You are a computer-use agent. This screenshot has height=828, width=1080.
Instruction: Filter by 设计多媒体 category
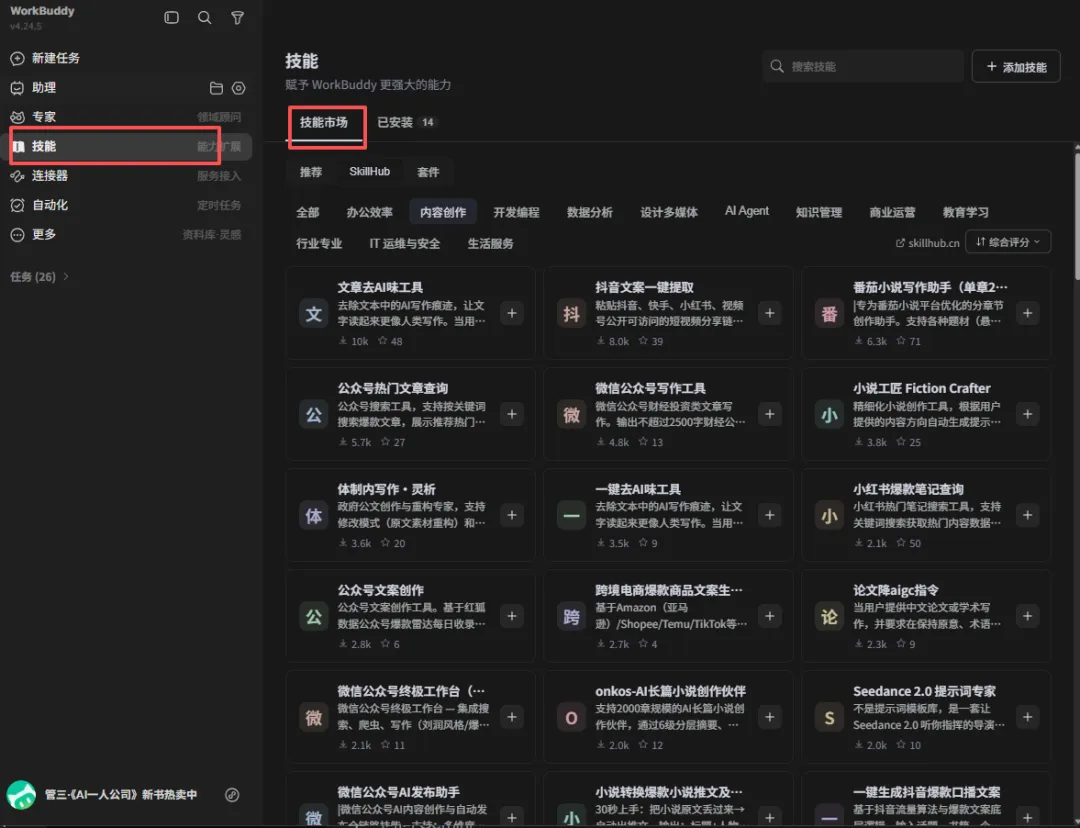669,212
